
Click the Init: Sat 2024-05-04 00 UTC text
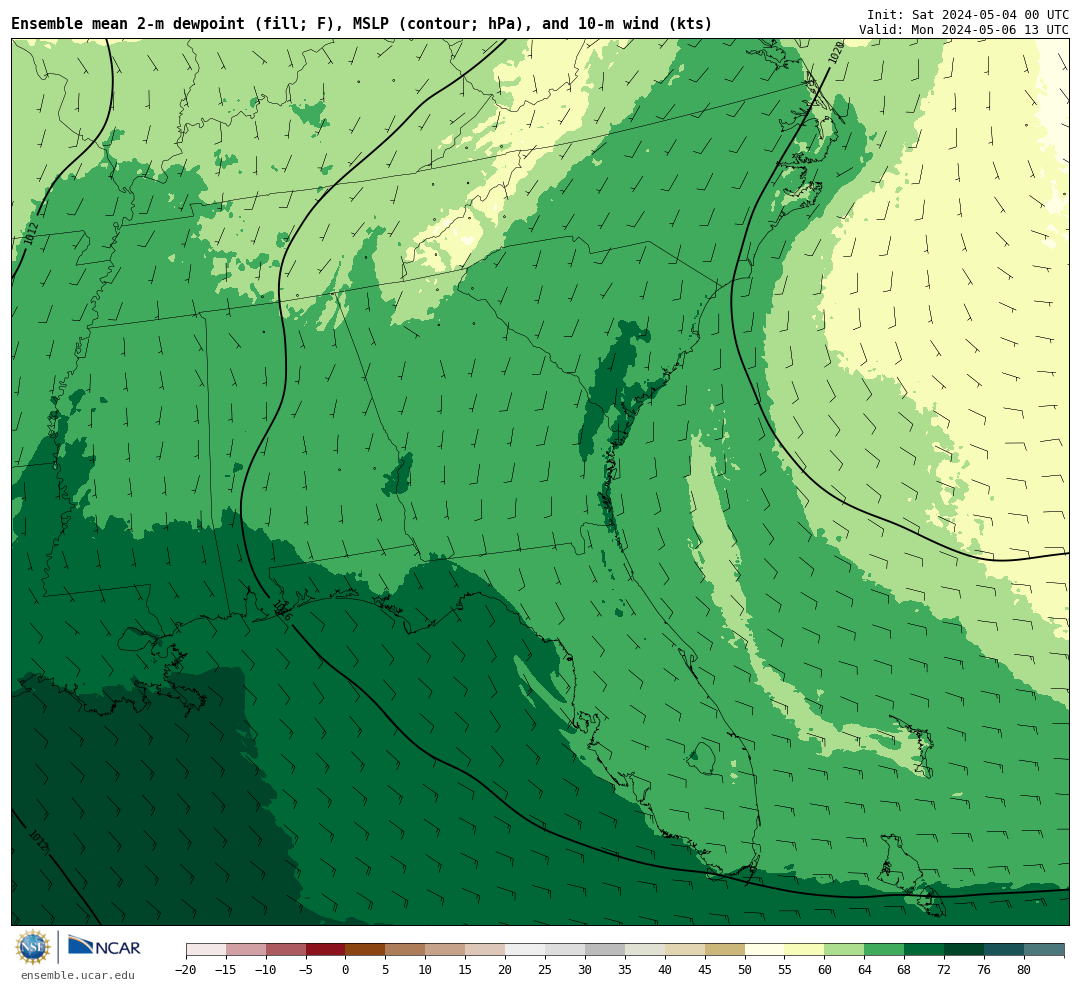click(968, 14)
